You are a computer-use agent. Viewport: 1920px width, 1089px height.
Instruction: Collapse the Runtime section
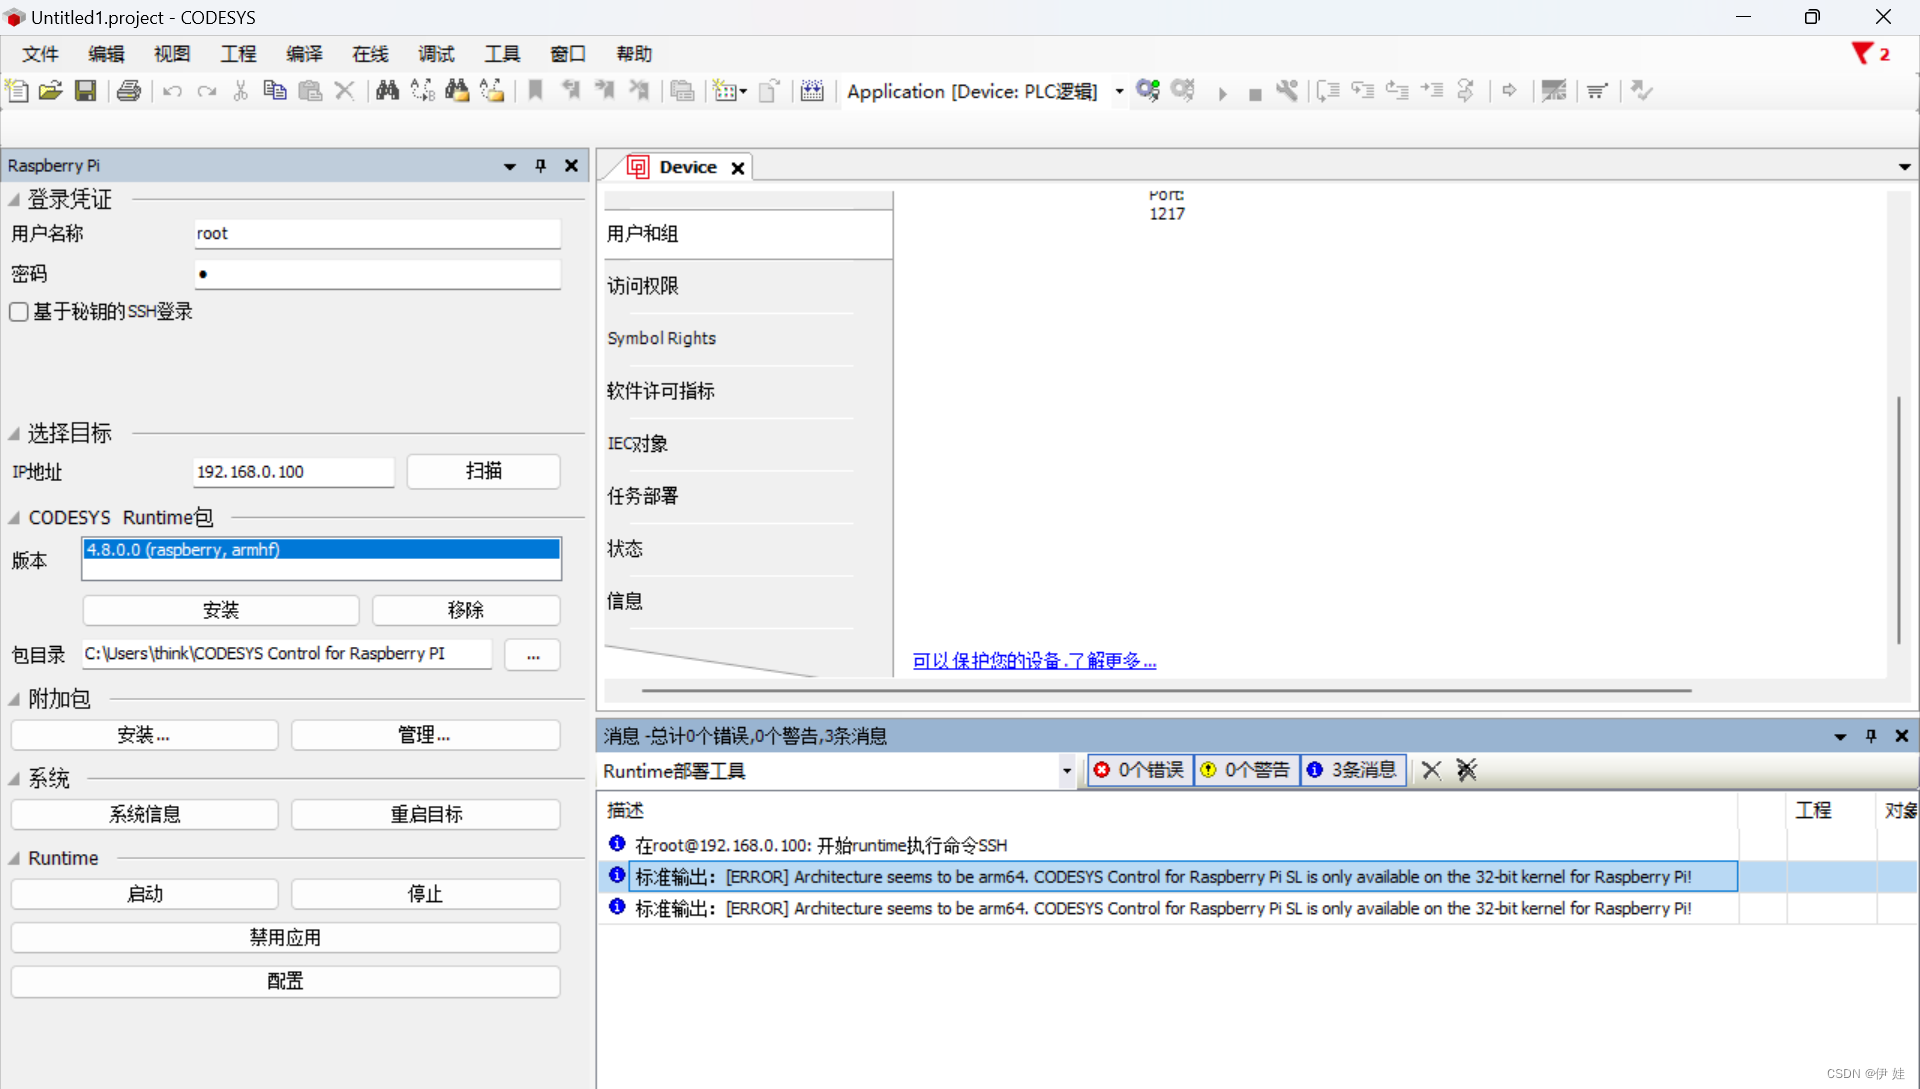click(14, 859)
